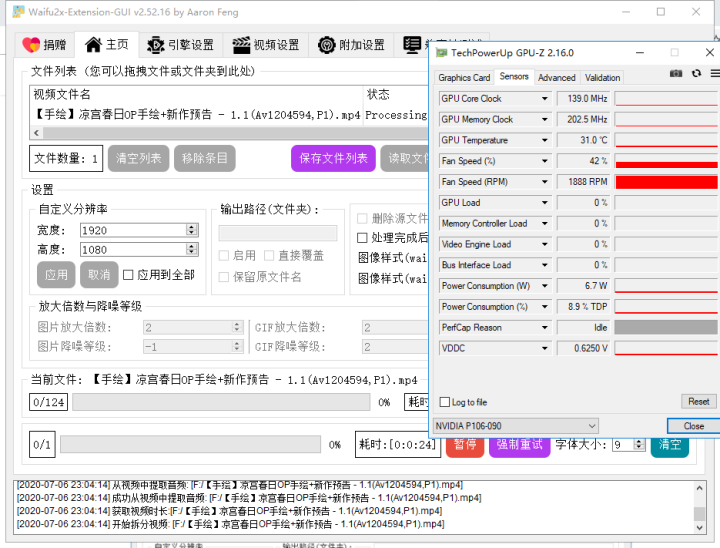Expand the VDDC sensor dropdown

coord(545,348)
